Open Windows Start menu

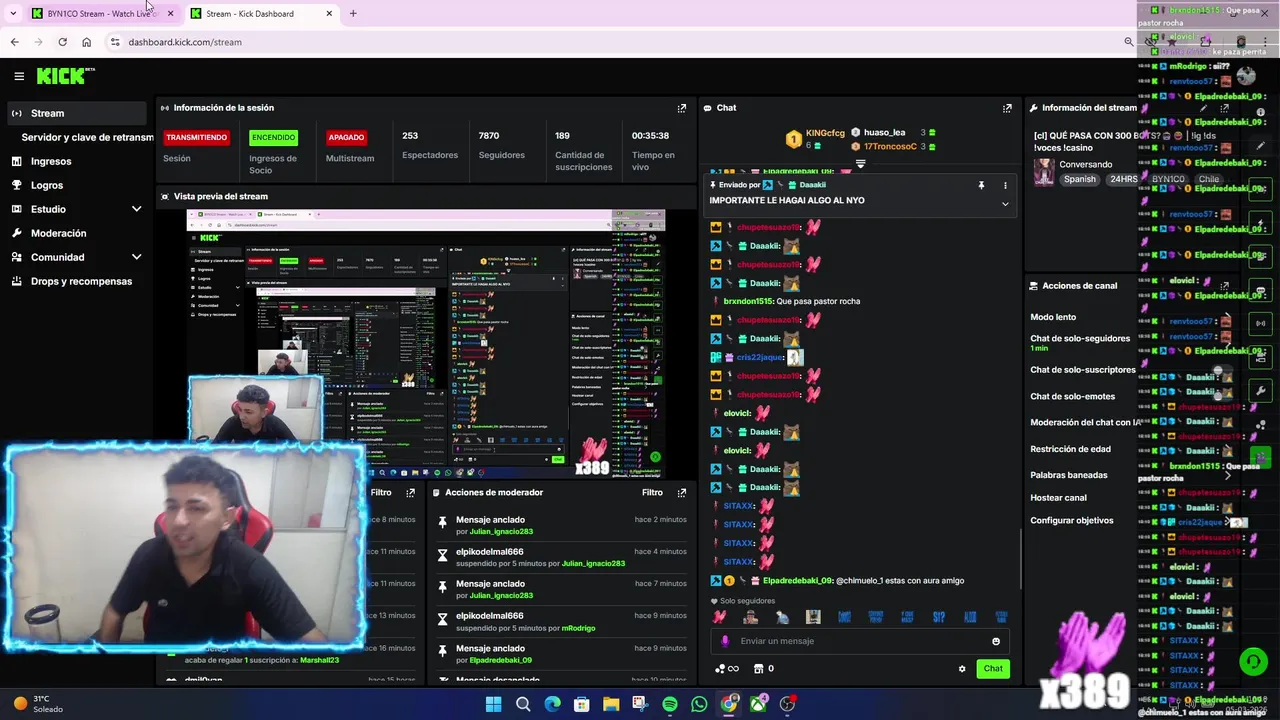point(493,704)
